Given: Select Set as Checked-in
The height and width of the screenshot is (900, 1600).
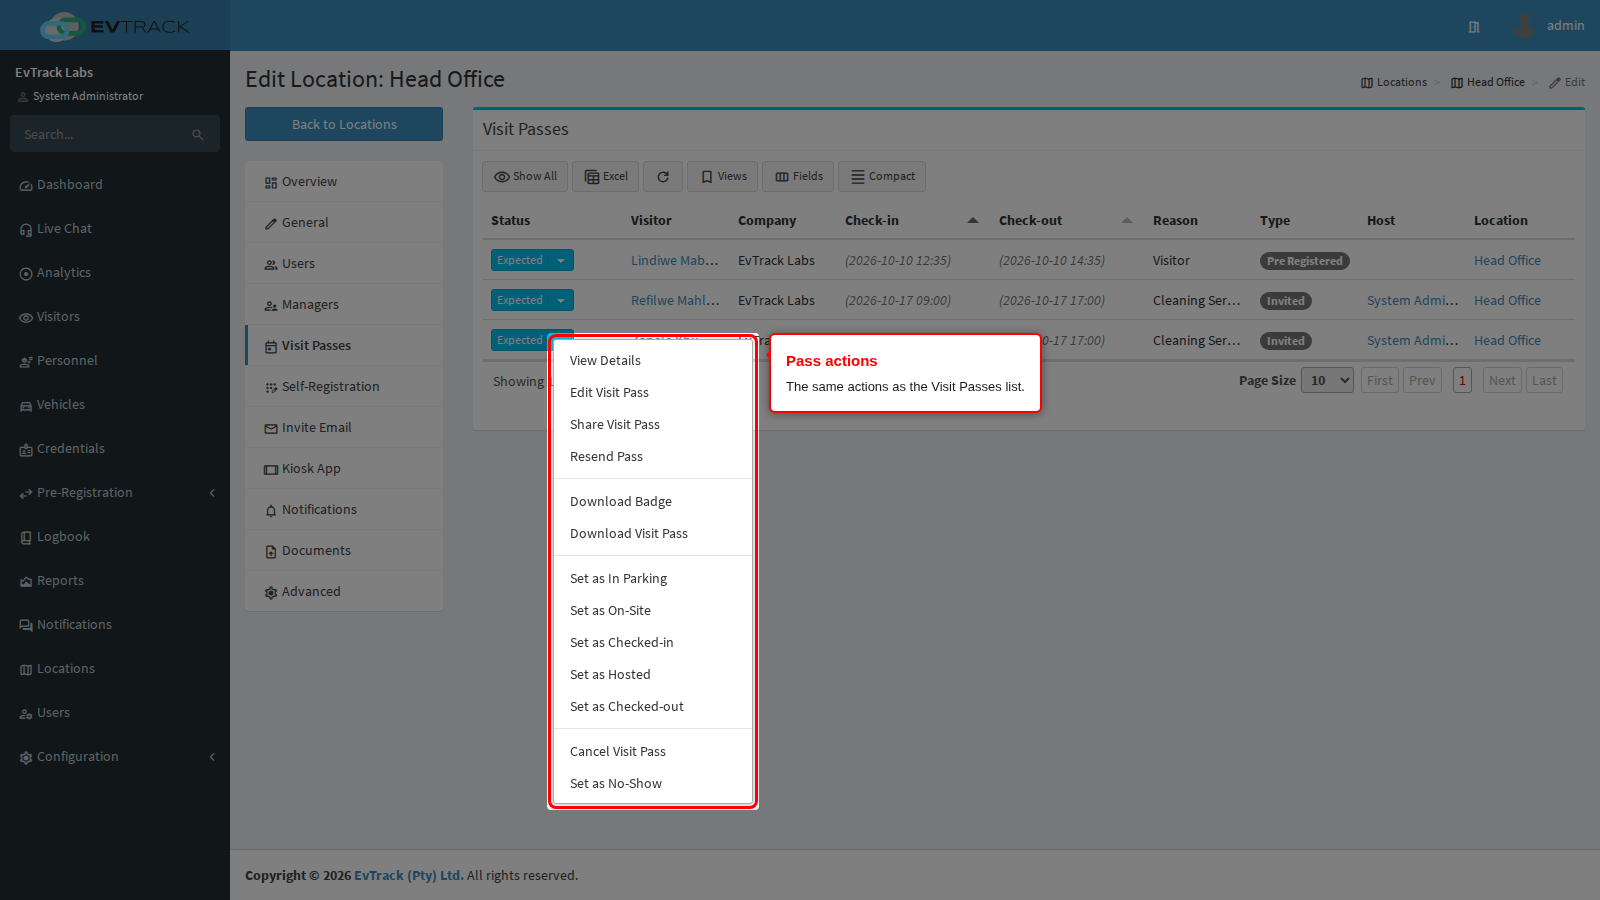Looking at the screenshot, I should (653, 643).
